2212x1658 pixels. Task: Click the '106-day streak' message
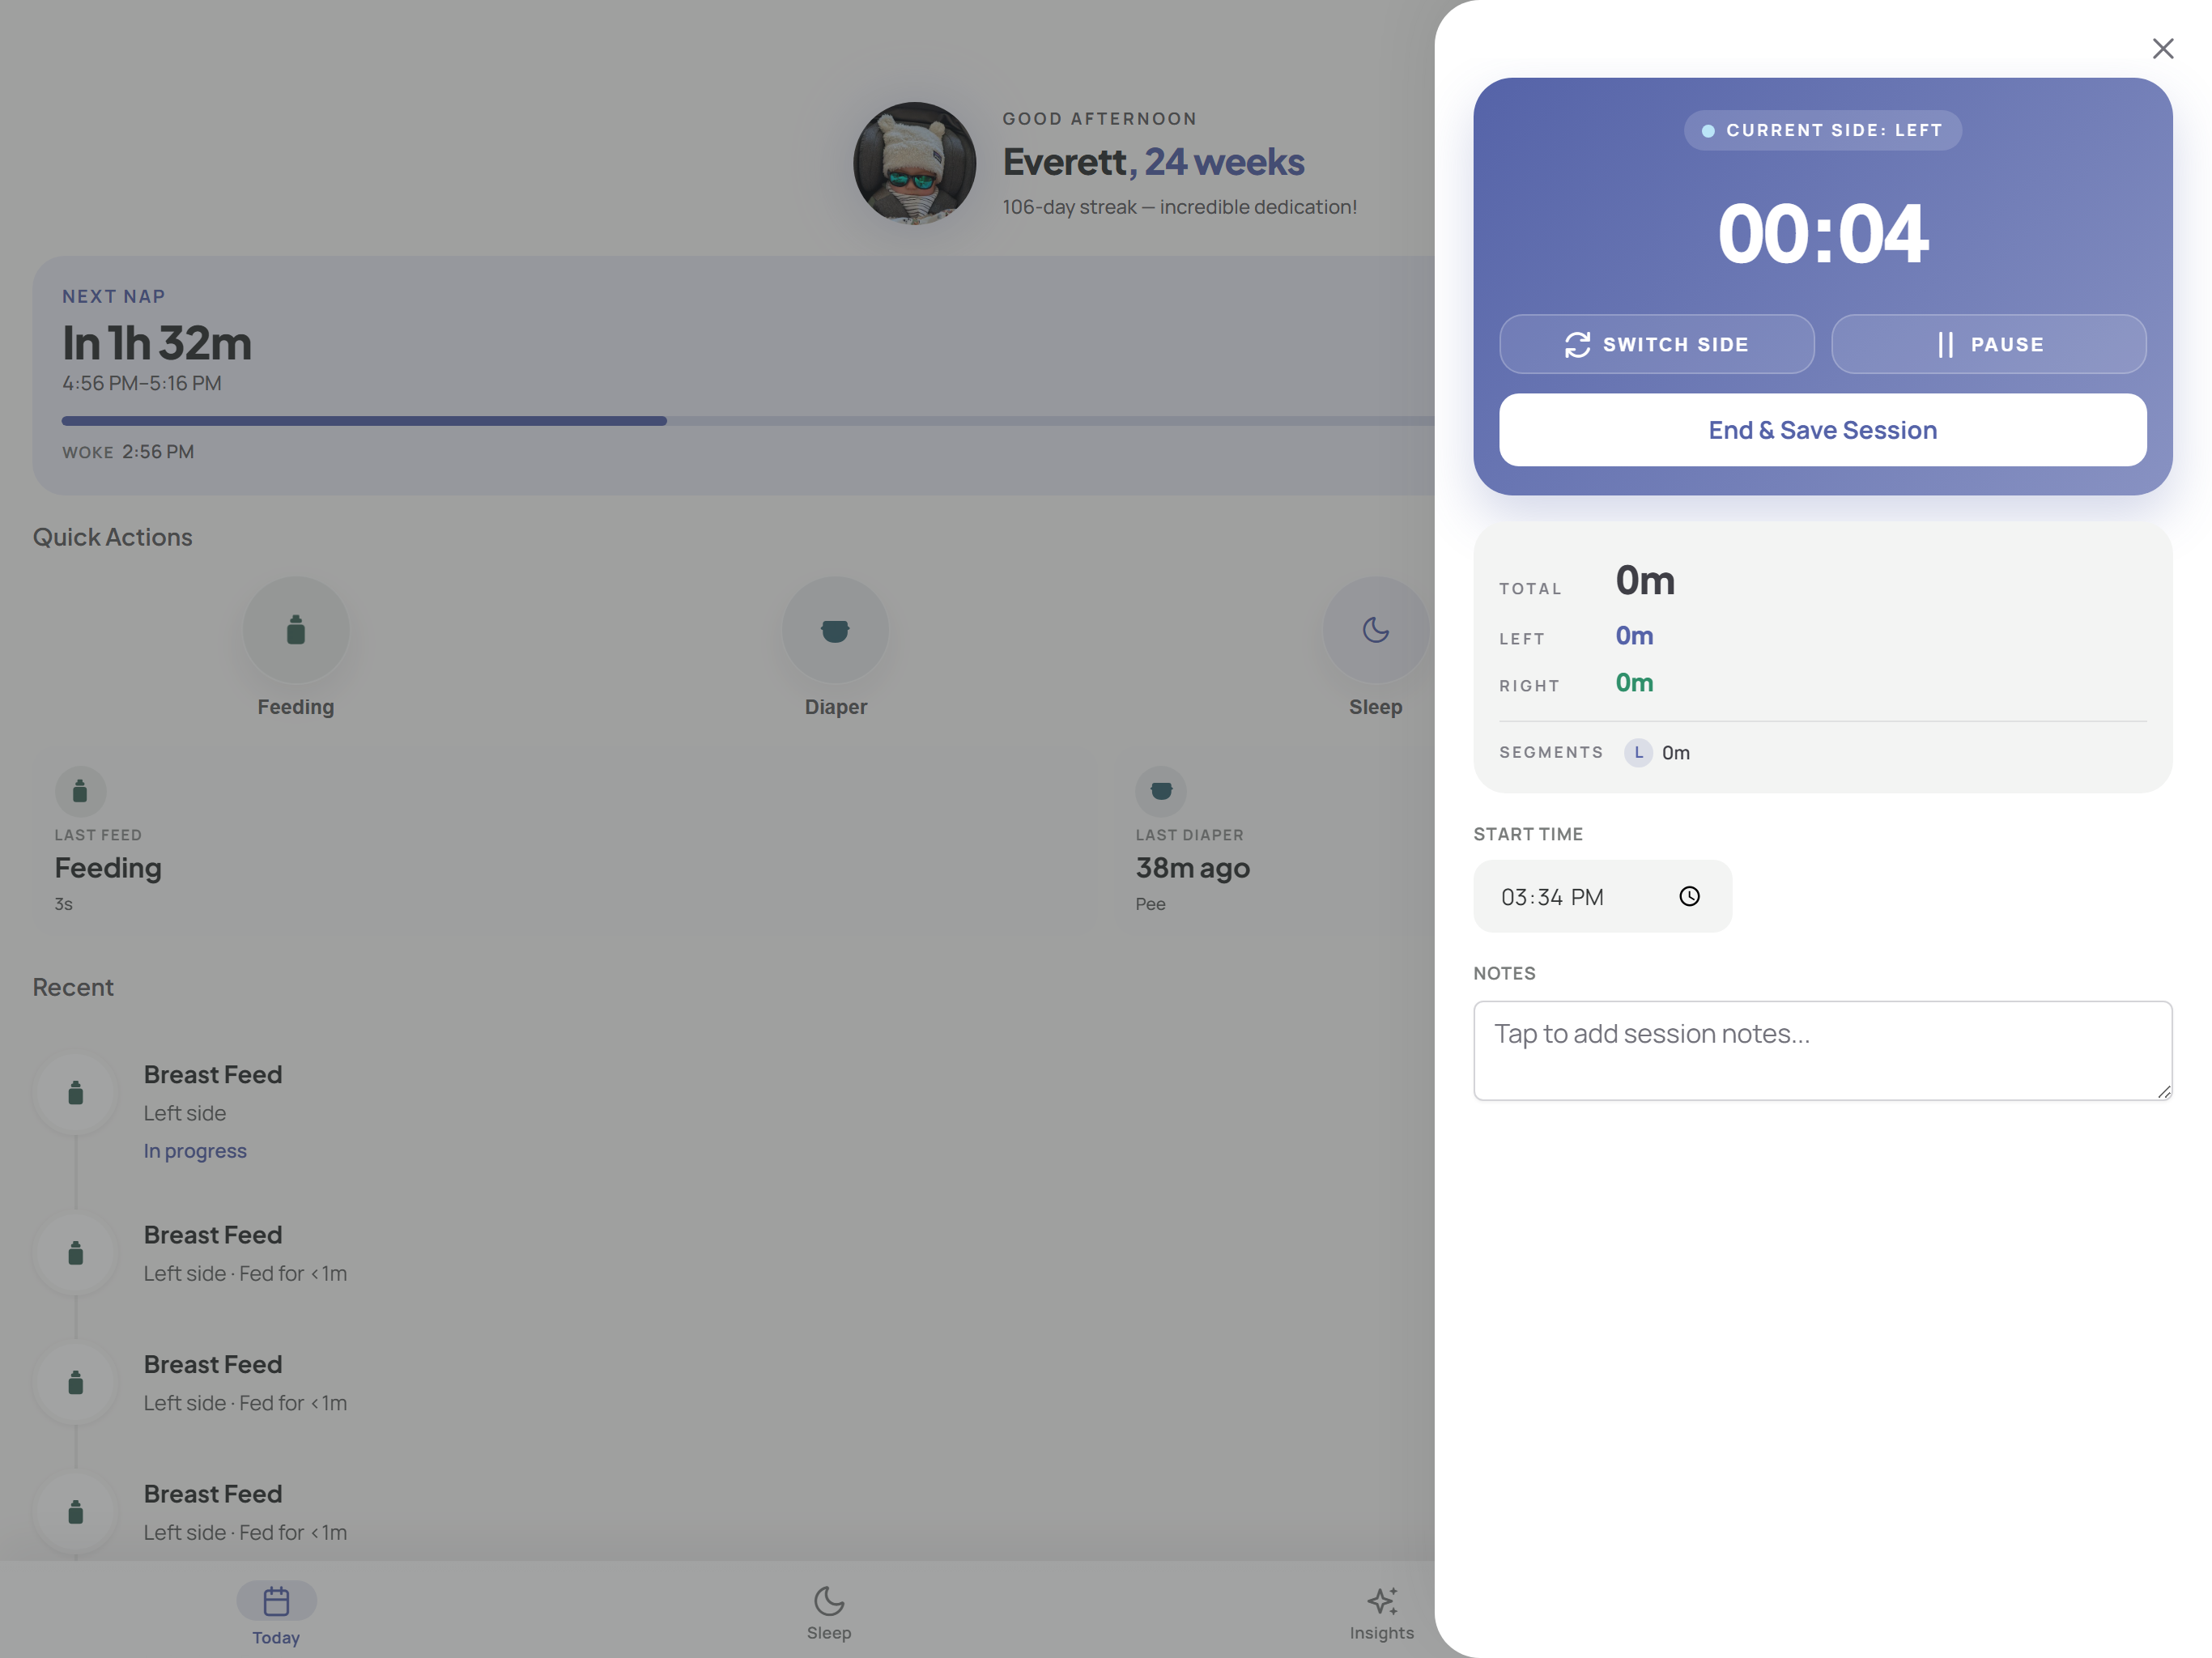pos(1179,207)
